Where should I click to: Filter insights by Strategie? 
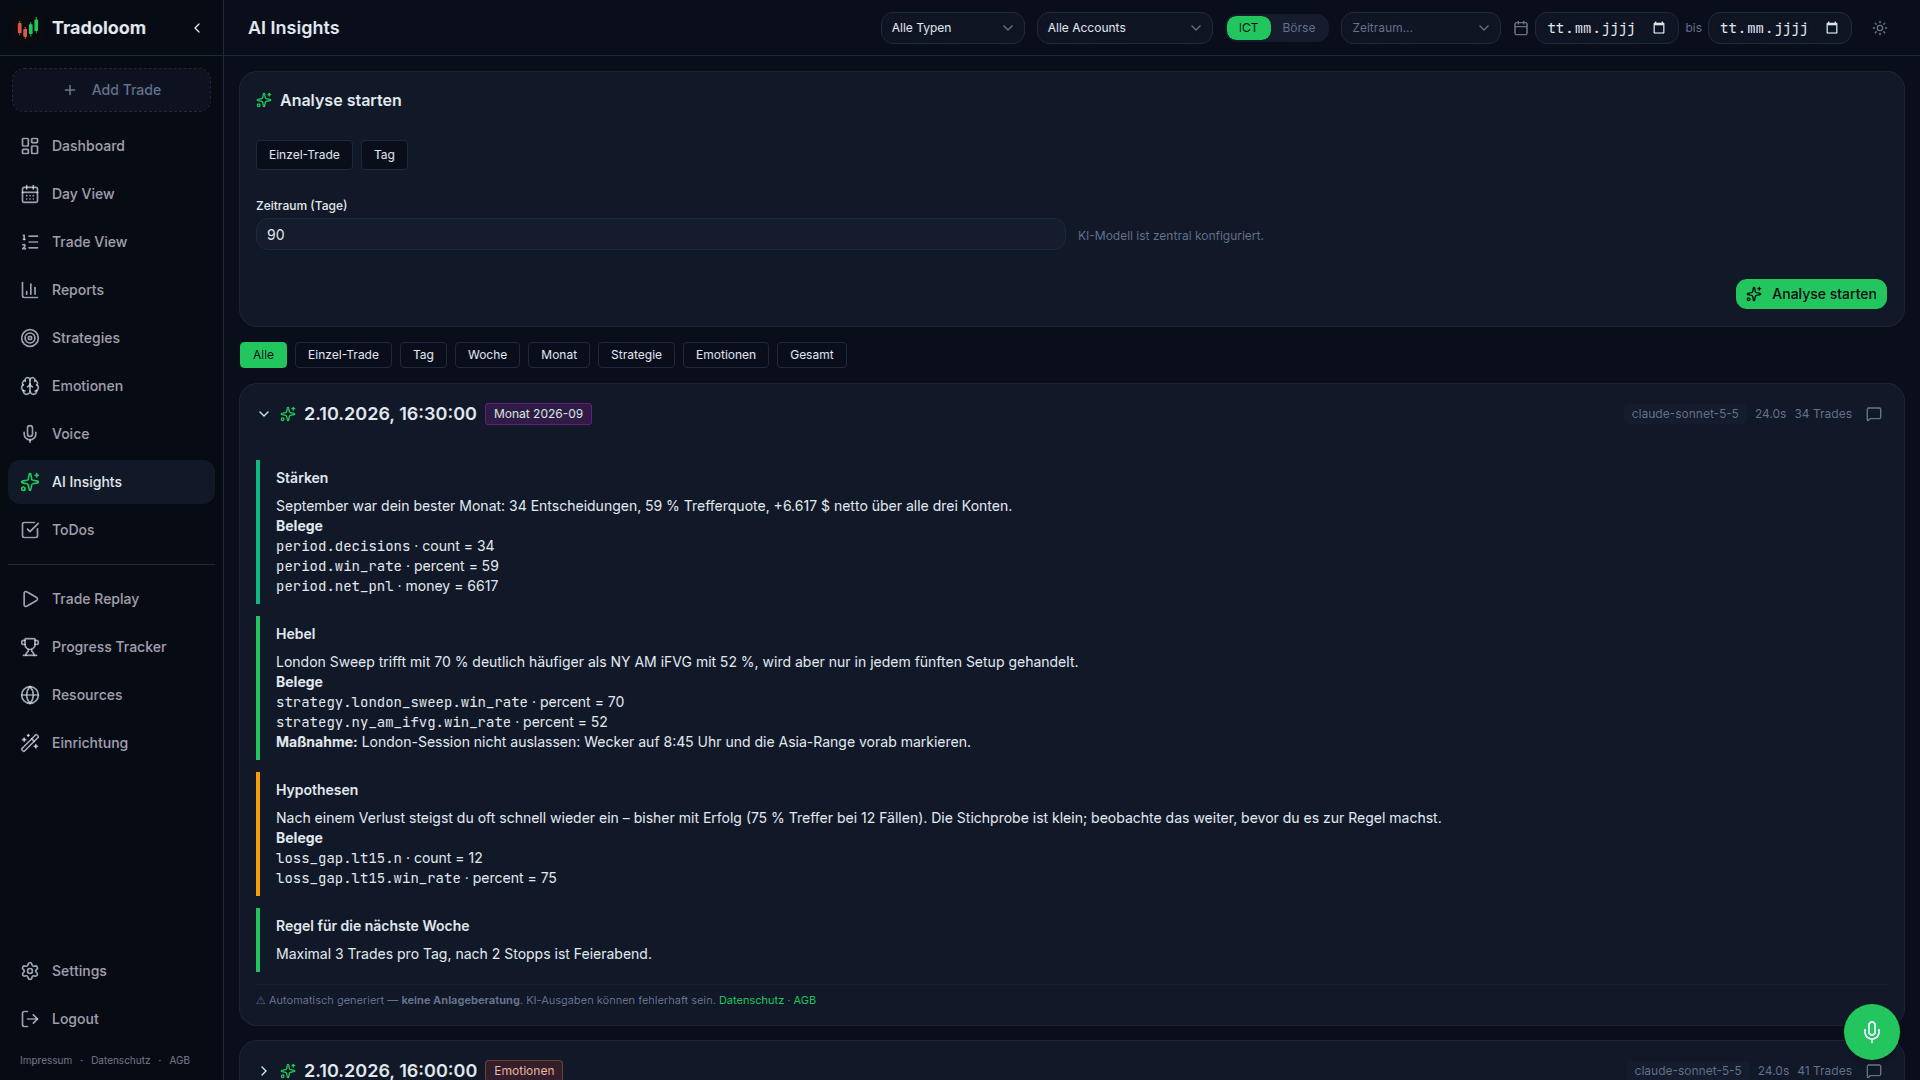pyautogui.click(x=636, y=355)
